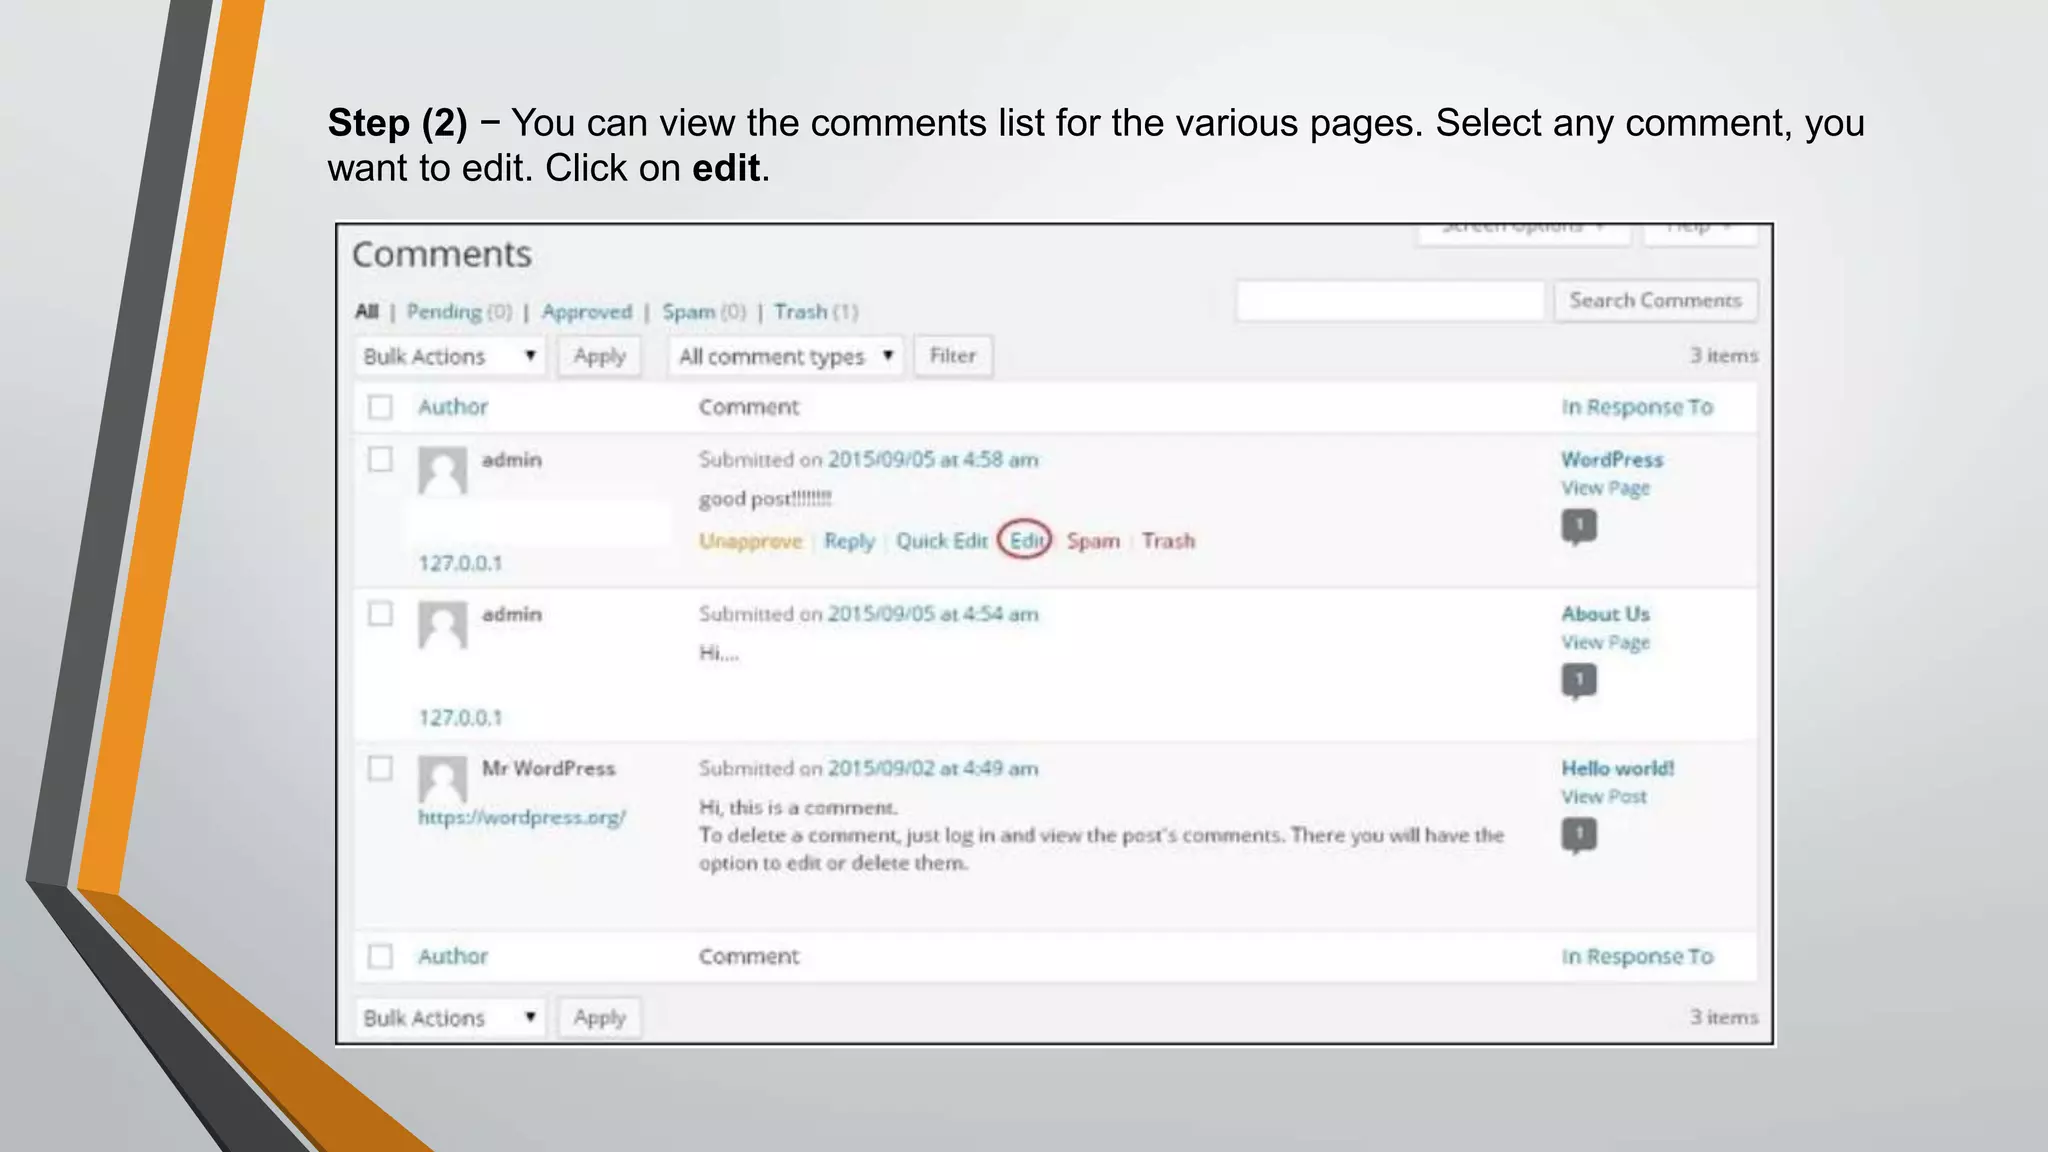Viewport: 2048px width, 1152px height.
Task: Open the top Bulk Actions dropdown
Action: 450,356
